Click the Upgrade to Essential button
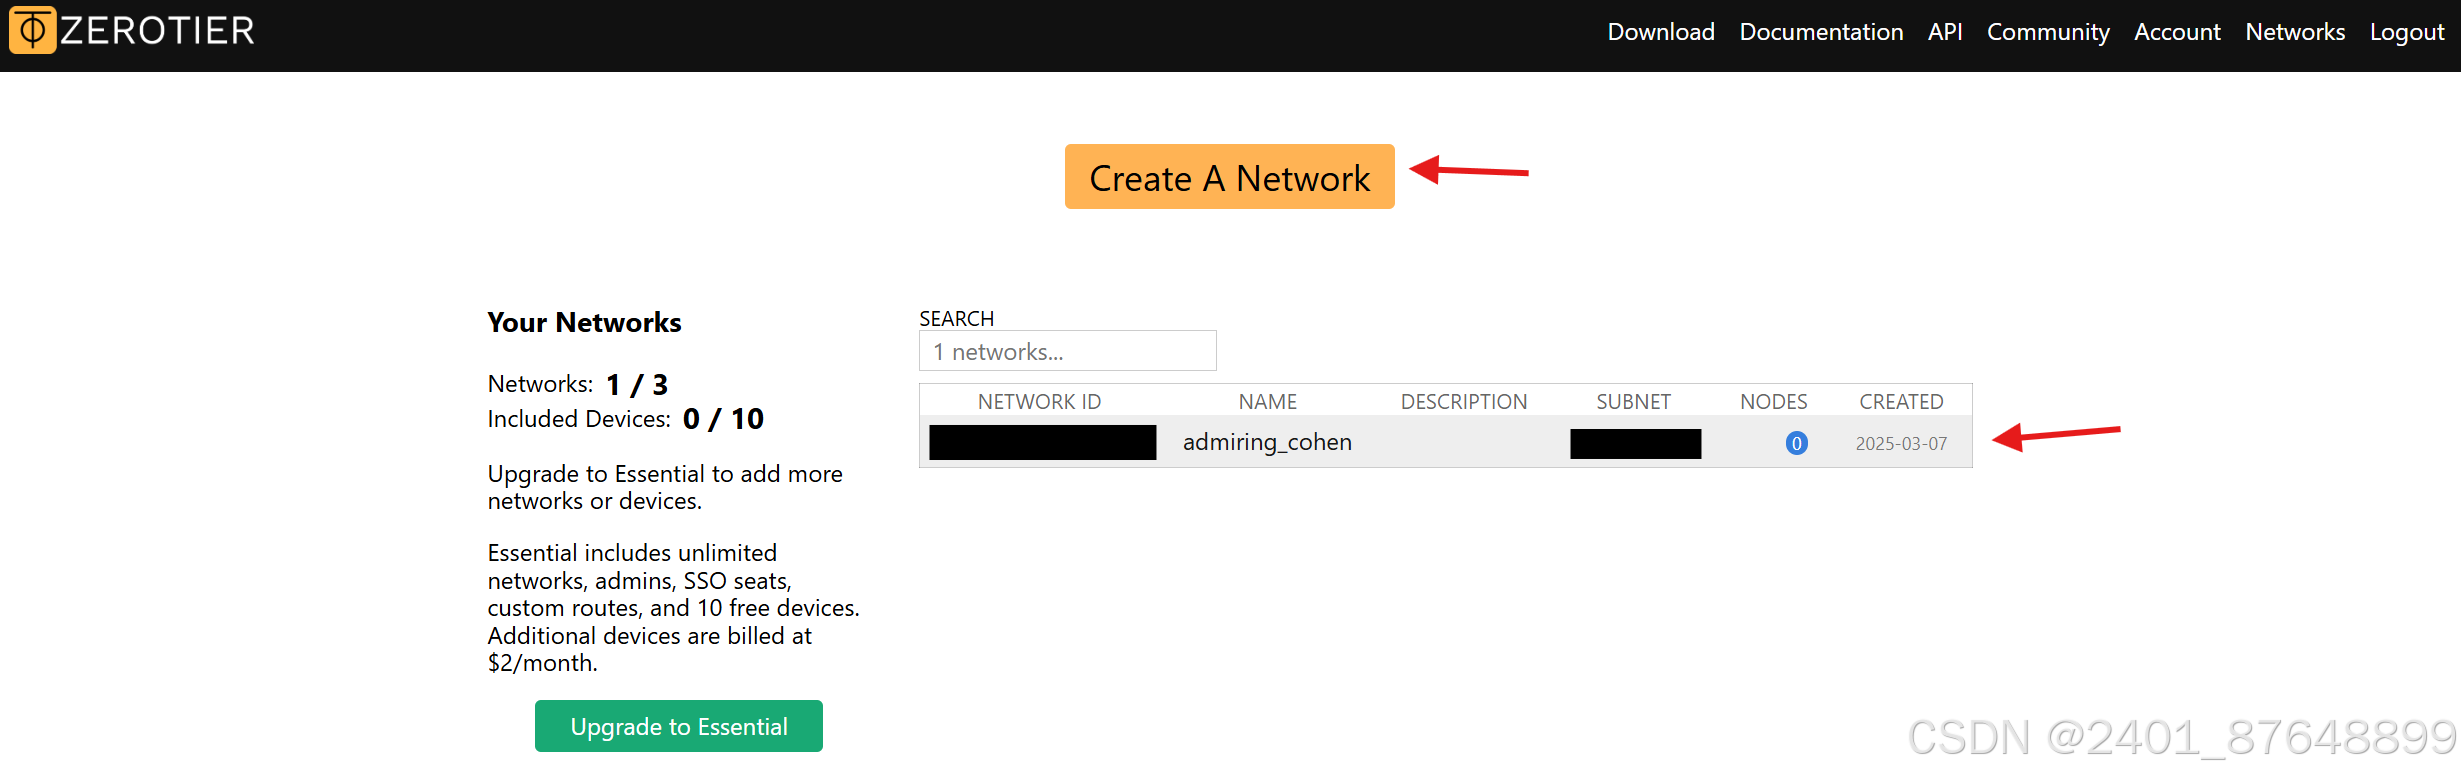This screenshot has height=778, width=2461. click(678, 726)
